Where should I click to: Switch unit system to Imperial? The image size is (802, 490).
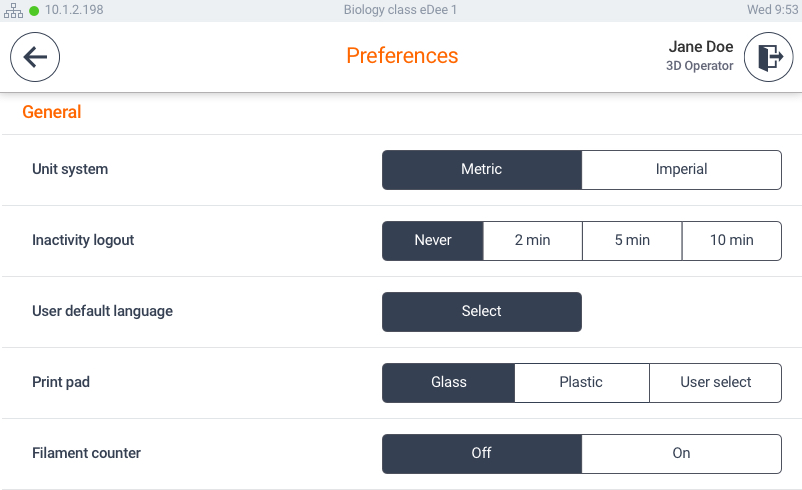coord(681,170)
